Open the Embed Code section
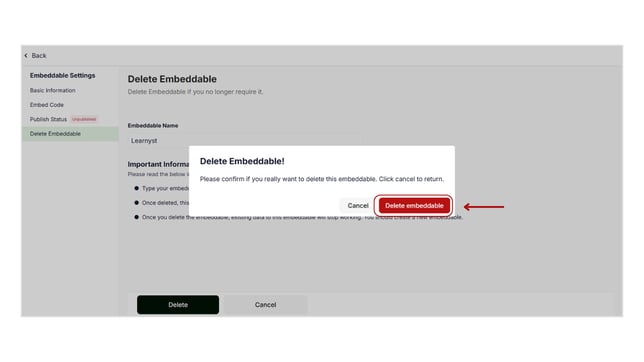 coord(47,105)
